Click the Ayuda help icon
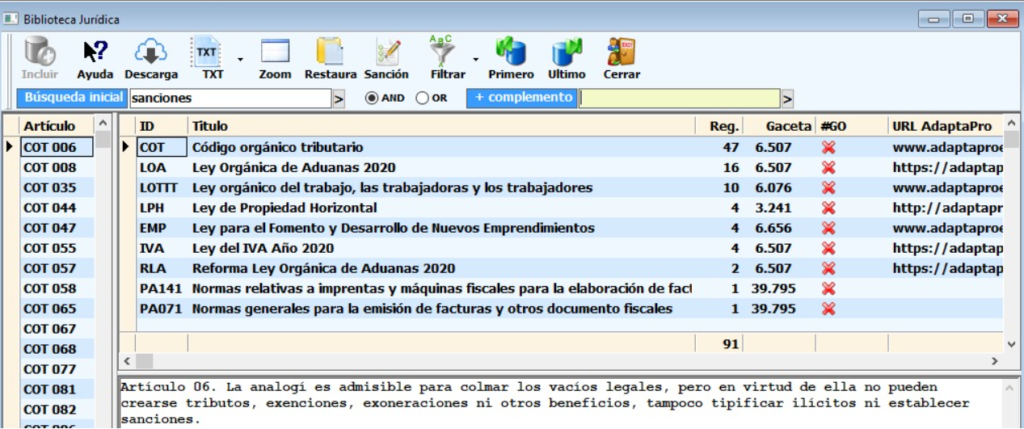Screen dimensions: 1024x429 (95, 52)
